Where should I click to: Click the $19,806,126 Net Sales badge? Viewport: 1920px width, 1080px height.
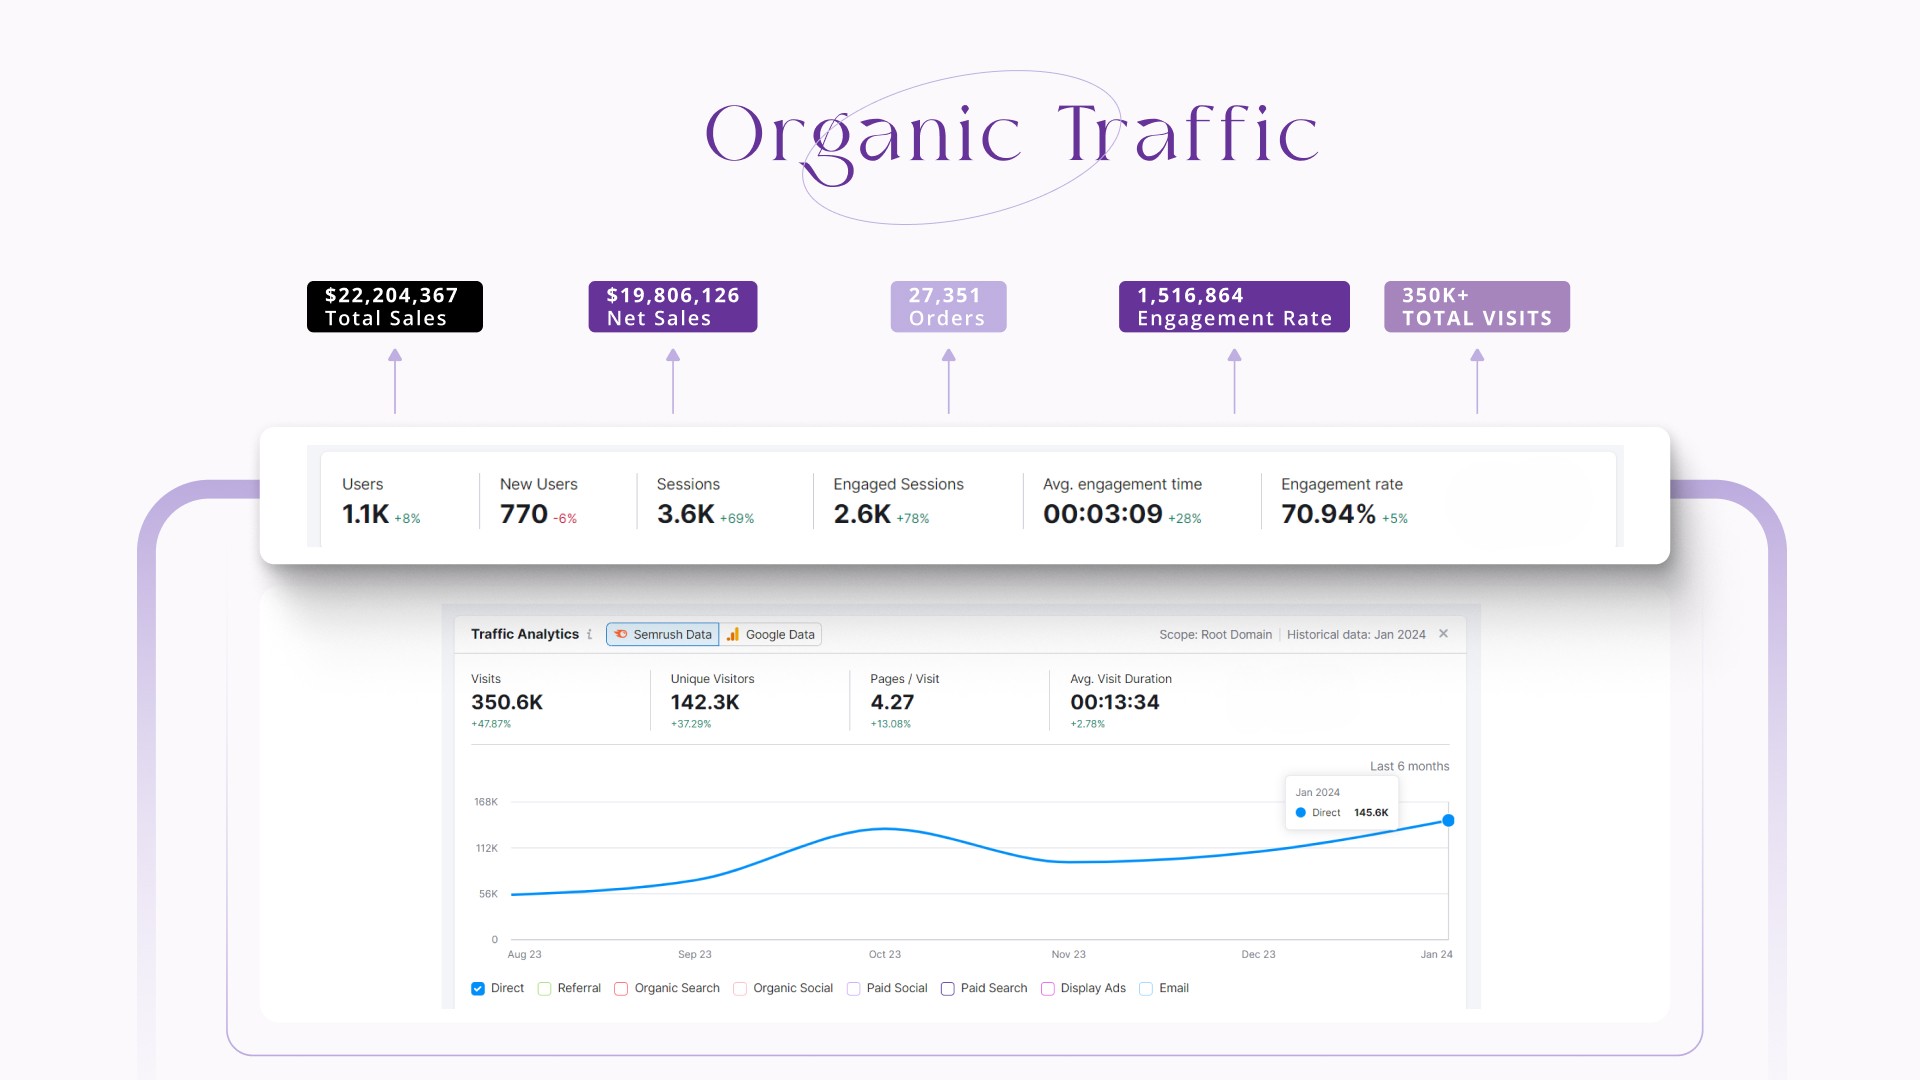[673, 307]
